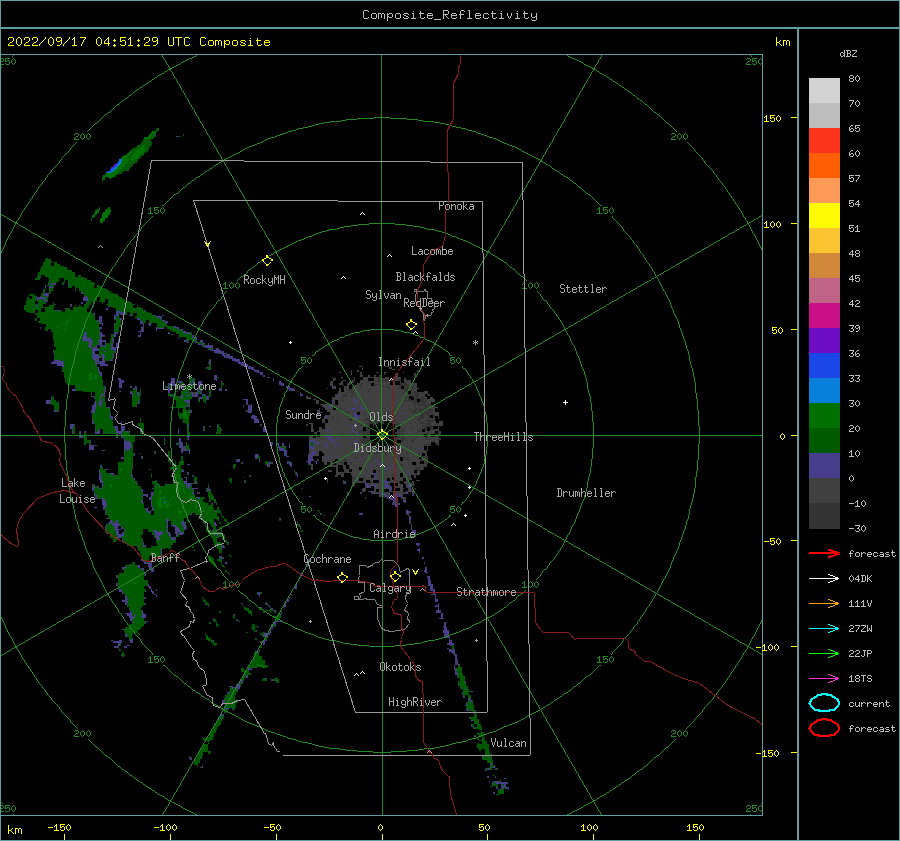
Task: Click the cyan 27ZW arrow icon
Action: click(x=824, y=629)
